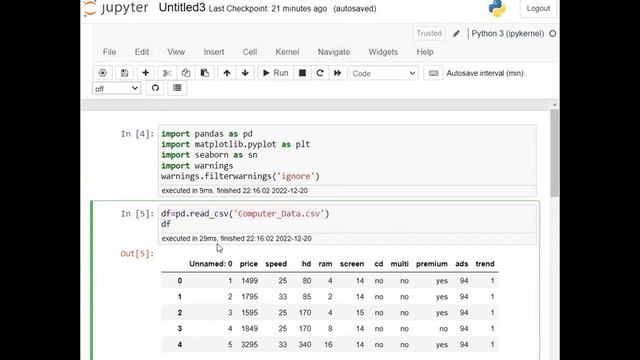Click the GitHub icon in the toolbar
This screenshot has height=360, width=640.
click(x=155, y=88)
